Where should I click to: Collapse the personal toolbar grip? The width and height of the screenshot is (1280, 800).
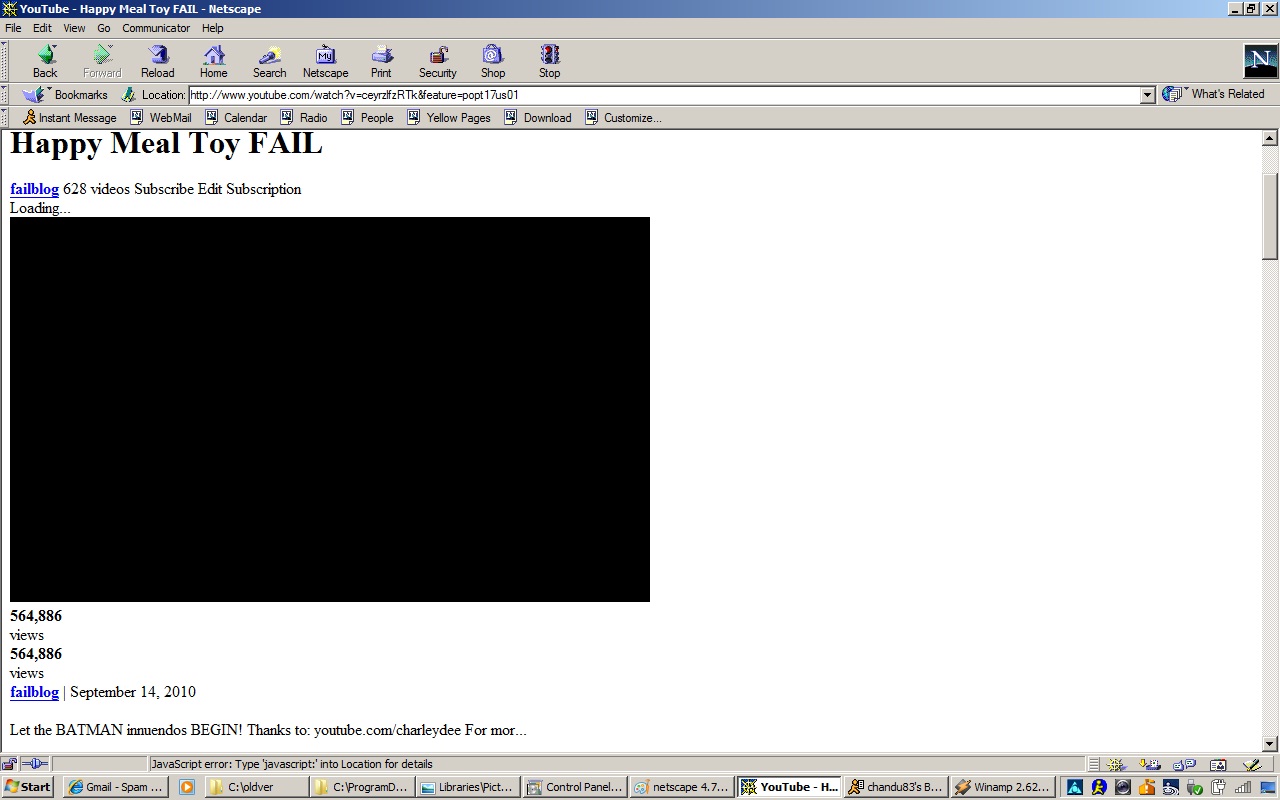point(4,118)
